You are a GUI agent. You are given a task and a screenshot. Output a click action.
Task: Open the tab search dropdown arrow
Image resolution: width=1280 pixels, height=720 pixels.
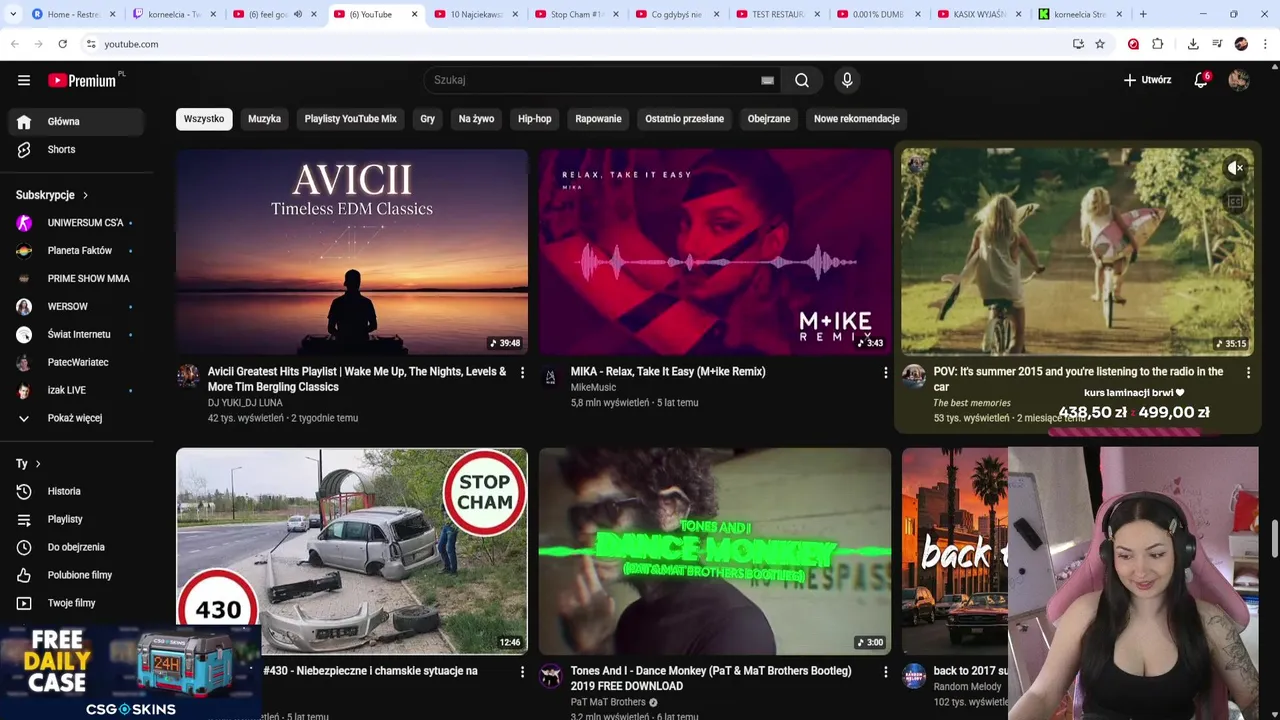tap(12, 14)
